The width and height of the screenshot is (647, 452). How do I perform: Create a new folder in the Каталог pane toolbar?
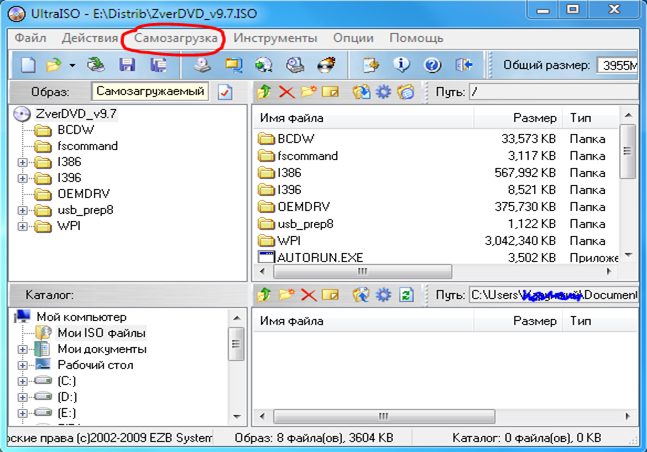tap(286, 295)
